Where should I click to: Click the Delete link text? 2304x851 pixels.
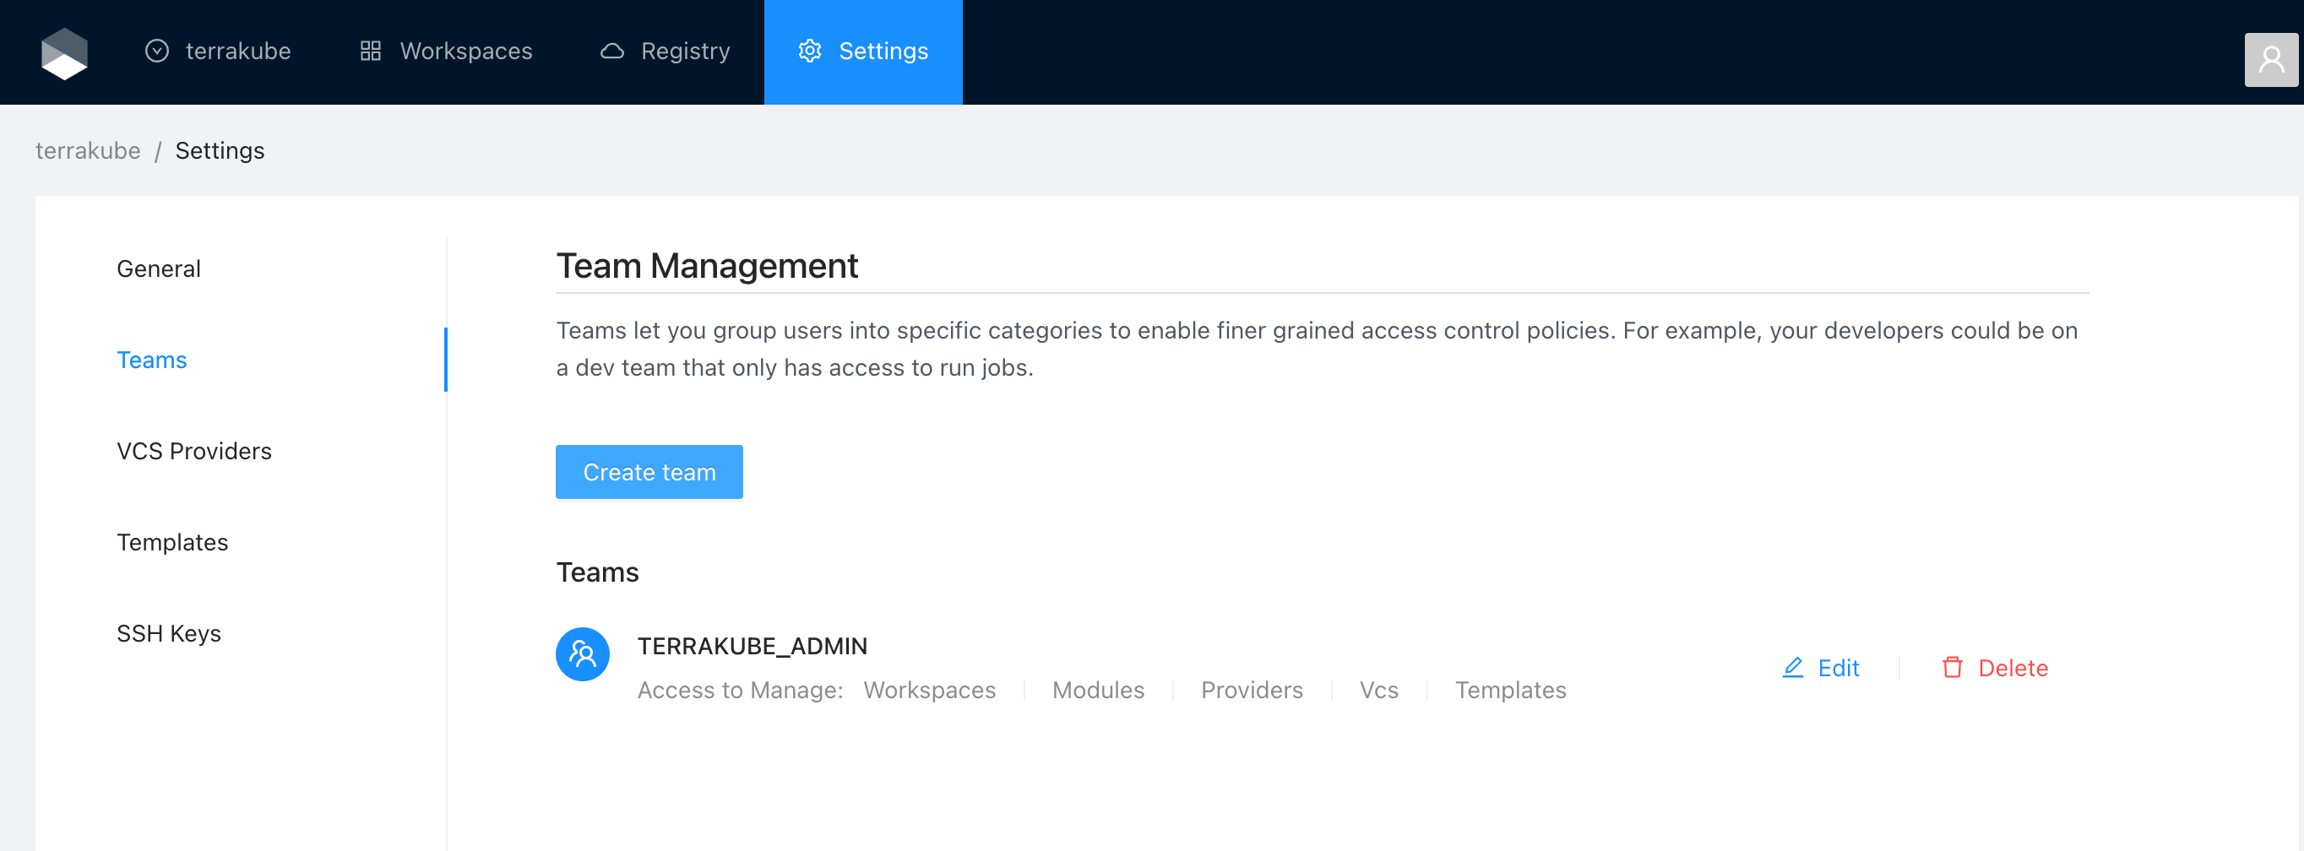[x=2012, y=668]
